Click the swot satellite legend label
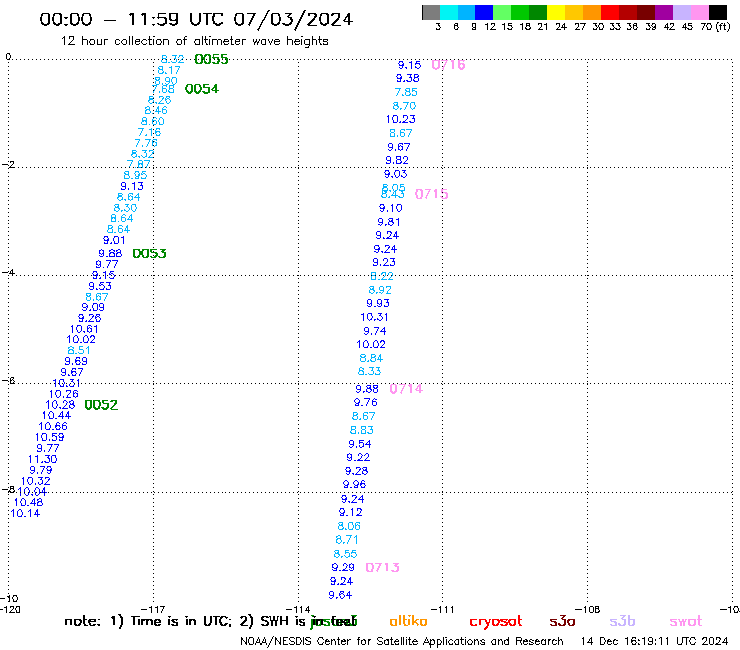The height and width of the screenshot is (650, 740). click(x=686, y=621)
